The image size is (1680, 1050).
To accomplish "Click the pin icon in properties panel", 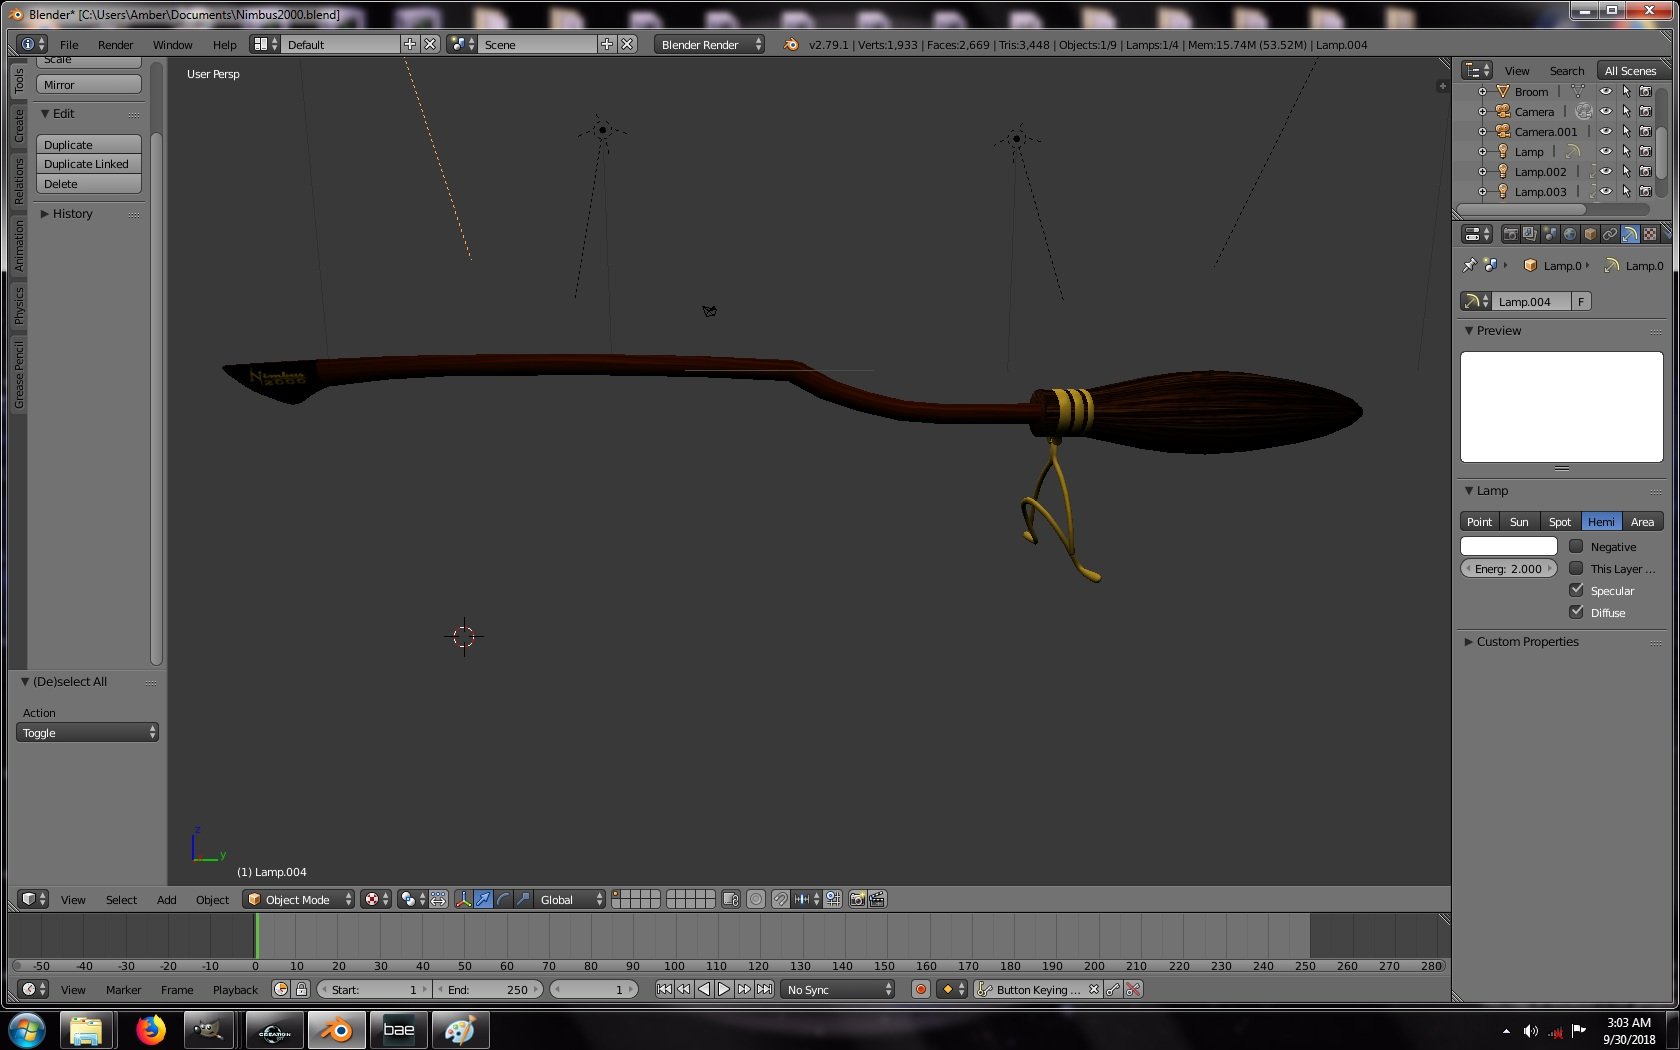I will tap(1469, 265).
